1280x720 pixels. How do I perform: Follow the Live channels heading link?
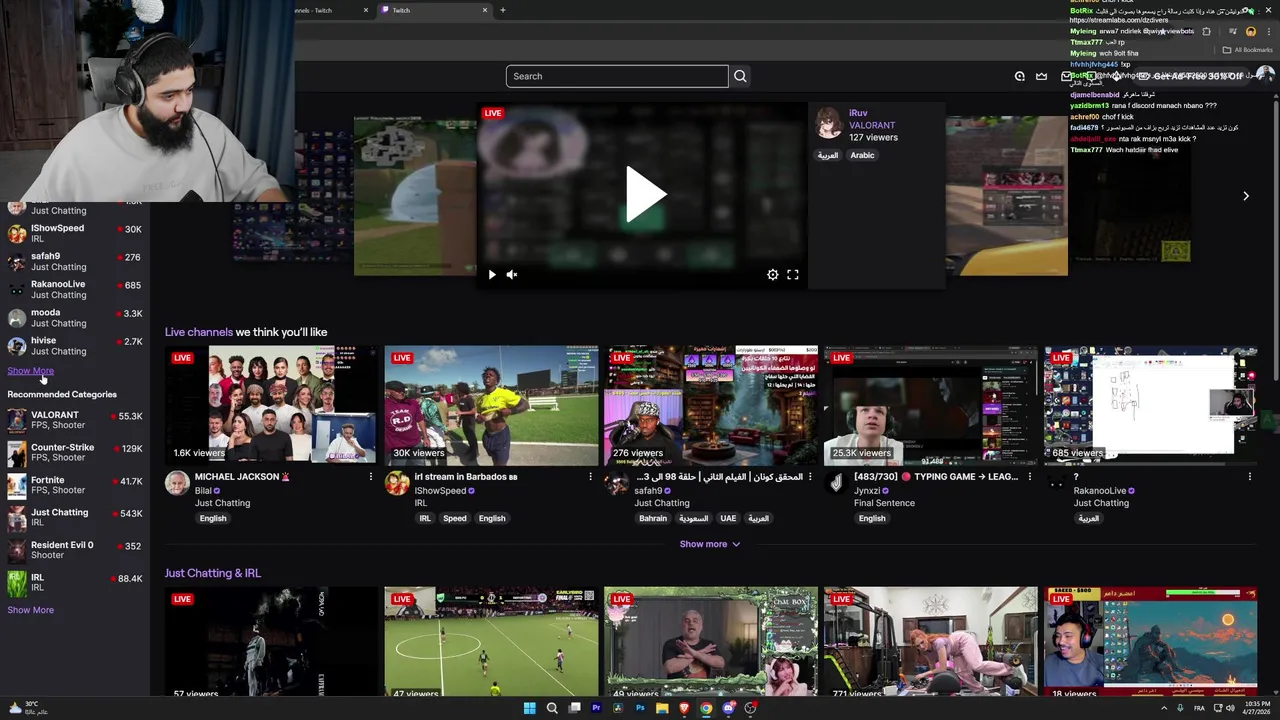pos(199,332)
